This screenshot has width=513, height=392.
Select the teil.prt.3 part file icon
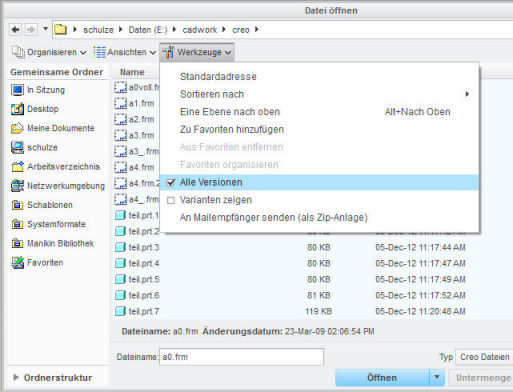pyautogui.click(x=120, y=247)
